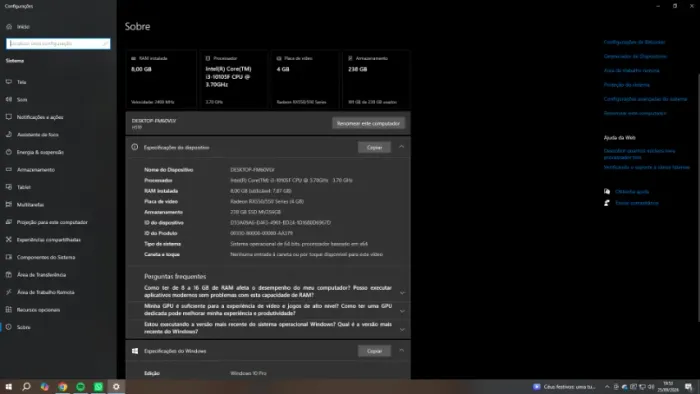Open Configurações avançadas do sistema link

(645, 99)
